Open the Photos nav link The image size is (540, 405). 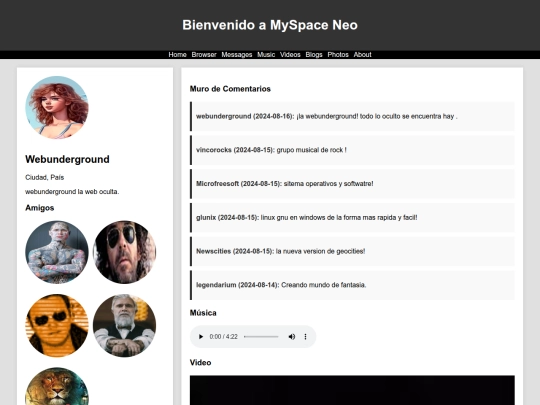[x=338, y=54]
